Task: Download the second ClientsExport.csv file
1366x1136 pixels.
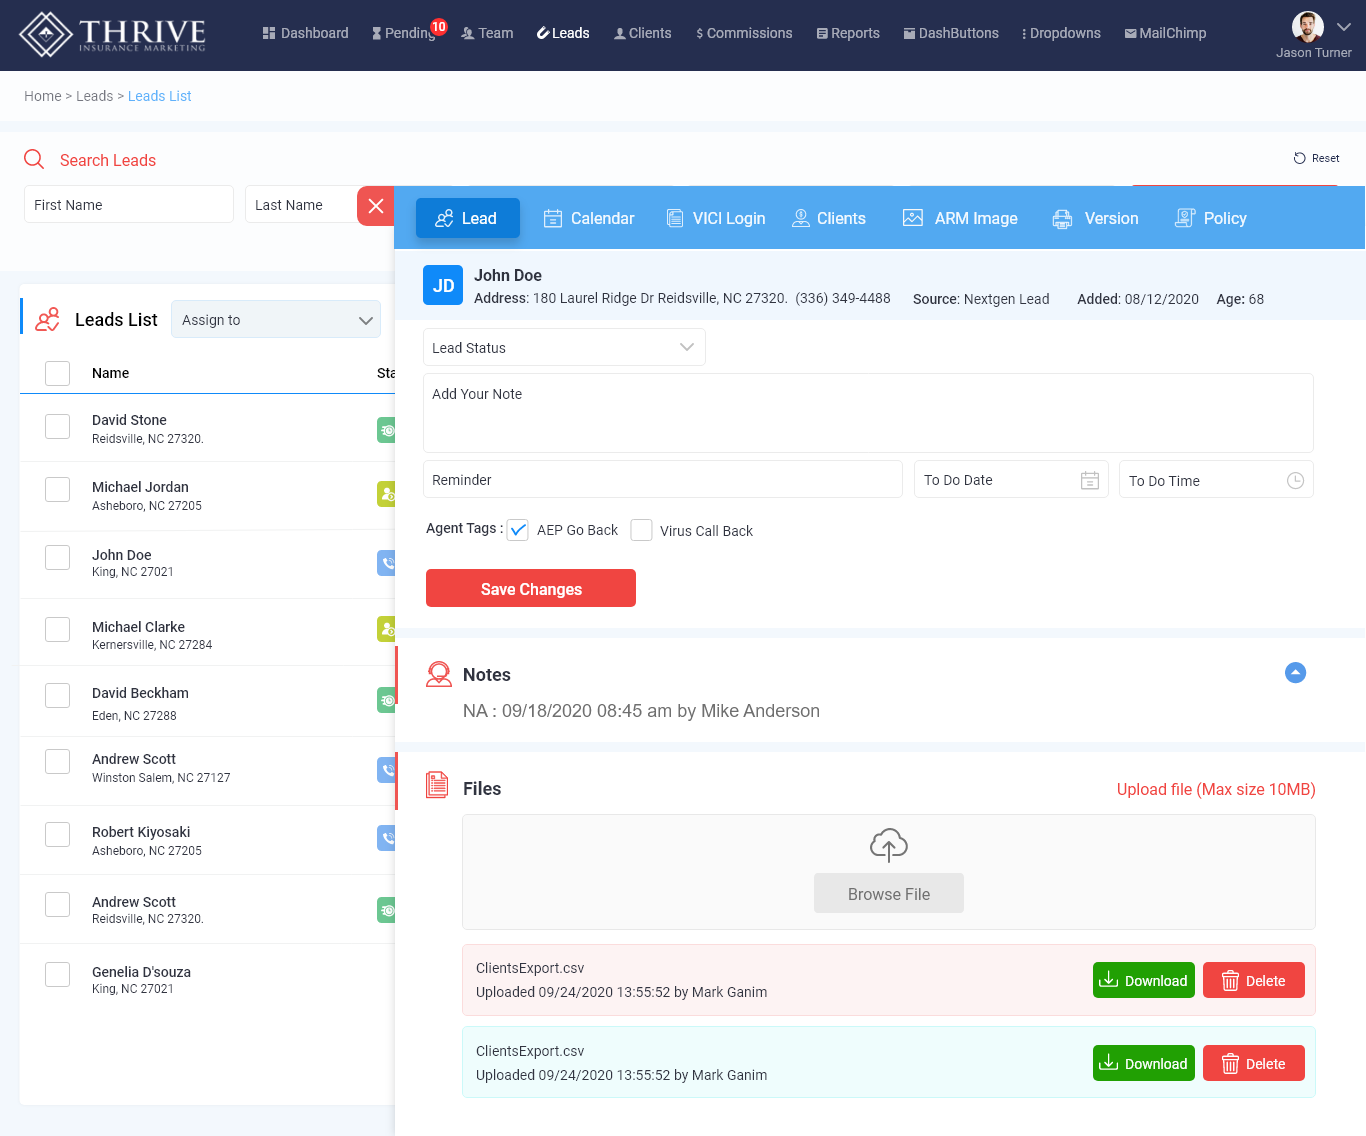Action: 1144,1063
